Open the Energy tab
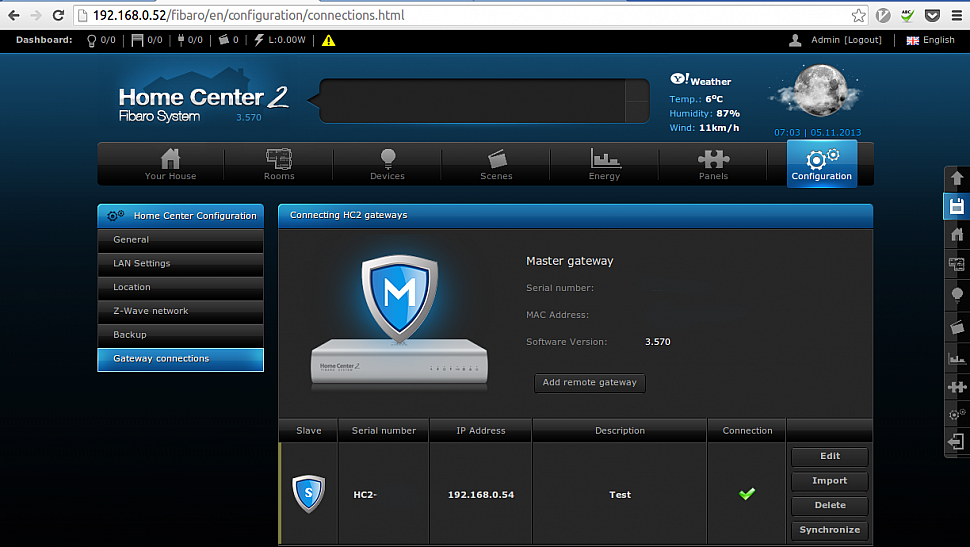Image resolution: width=970 pixels, height=547 pixels. (604, 164)
